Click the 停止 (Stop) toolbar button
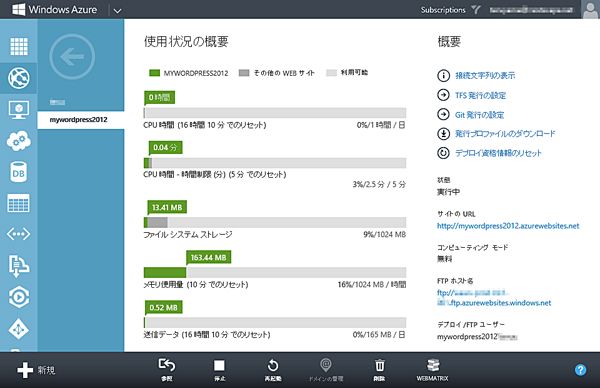 [219, 370]
